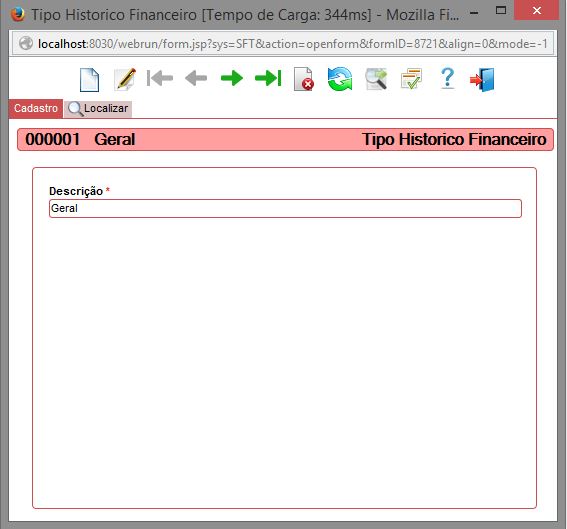Switch to the Cadastro tab
567x529 pixels.
36,108
